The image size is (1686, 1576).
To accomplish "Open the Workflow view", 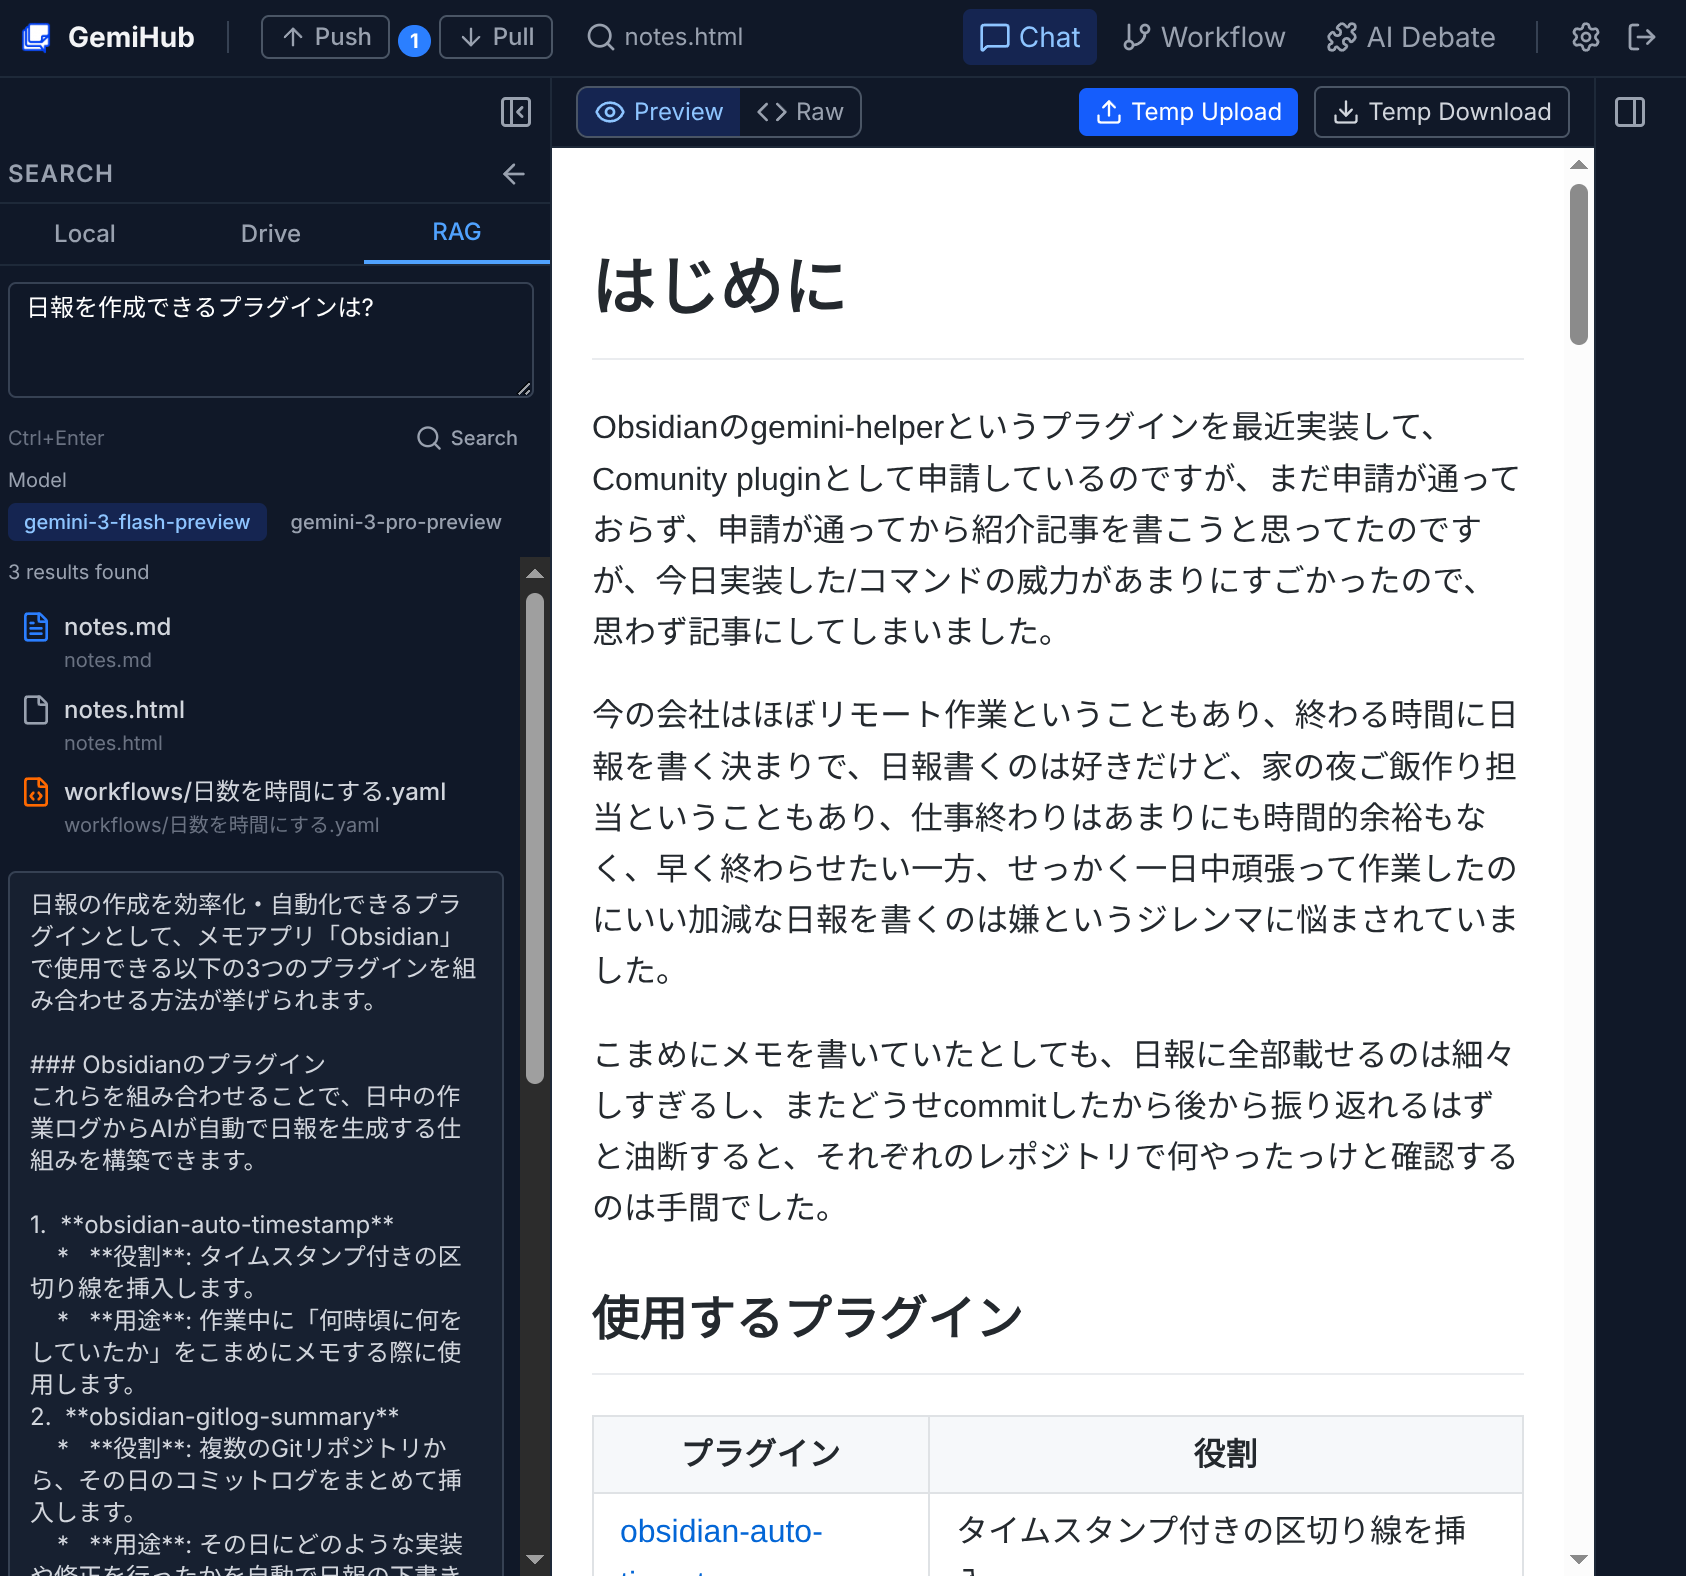I will [x=1203, y=37].
